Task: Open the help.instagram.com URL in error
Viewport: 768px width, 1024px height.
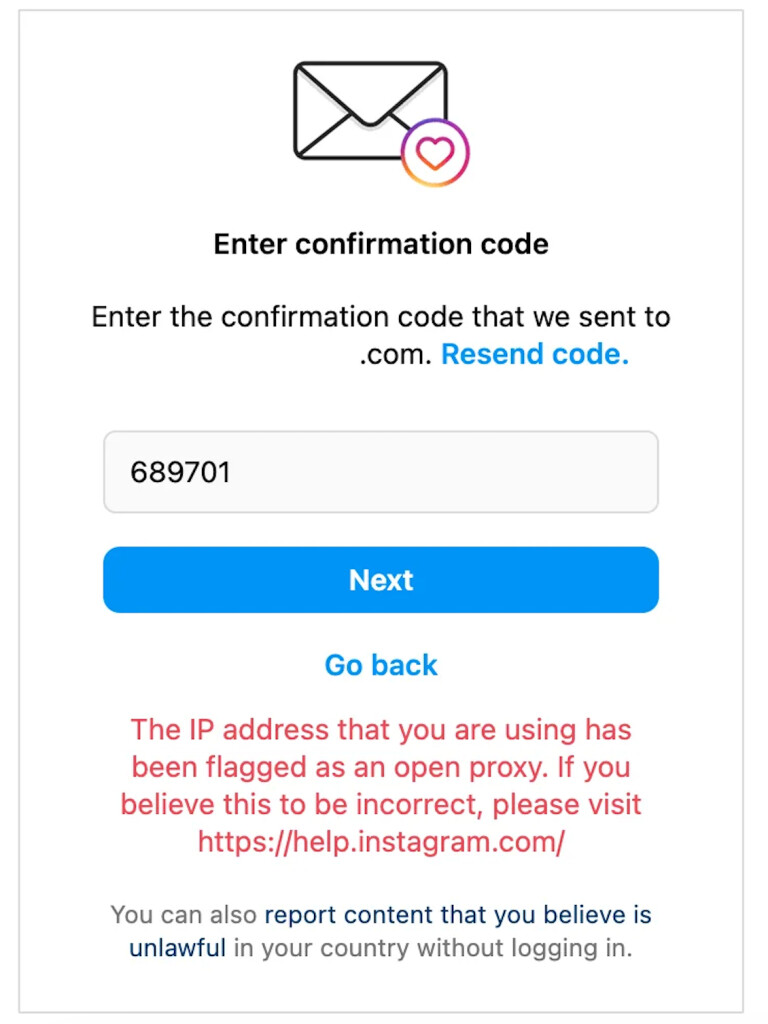Action: [381, 842]
